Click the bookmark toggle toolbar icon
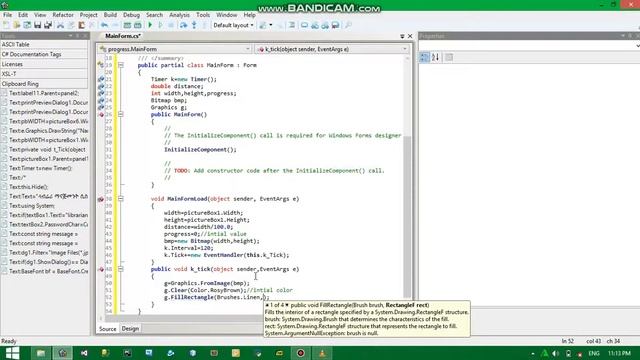This screenshot has height=360, width=640. point(304,25)
